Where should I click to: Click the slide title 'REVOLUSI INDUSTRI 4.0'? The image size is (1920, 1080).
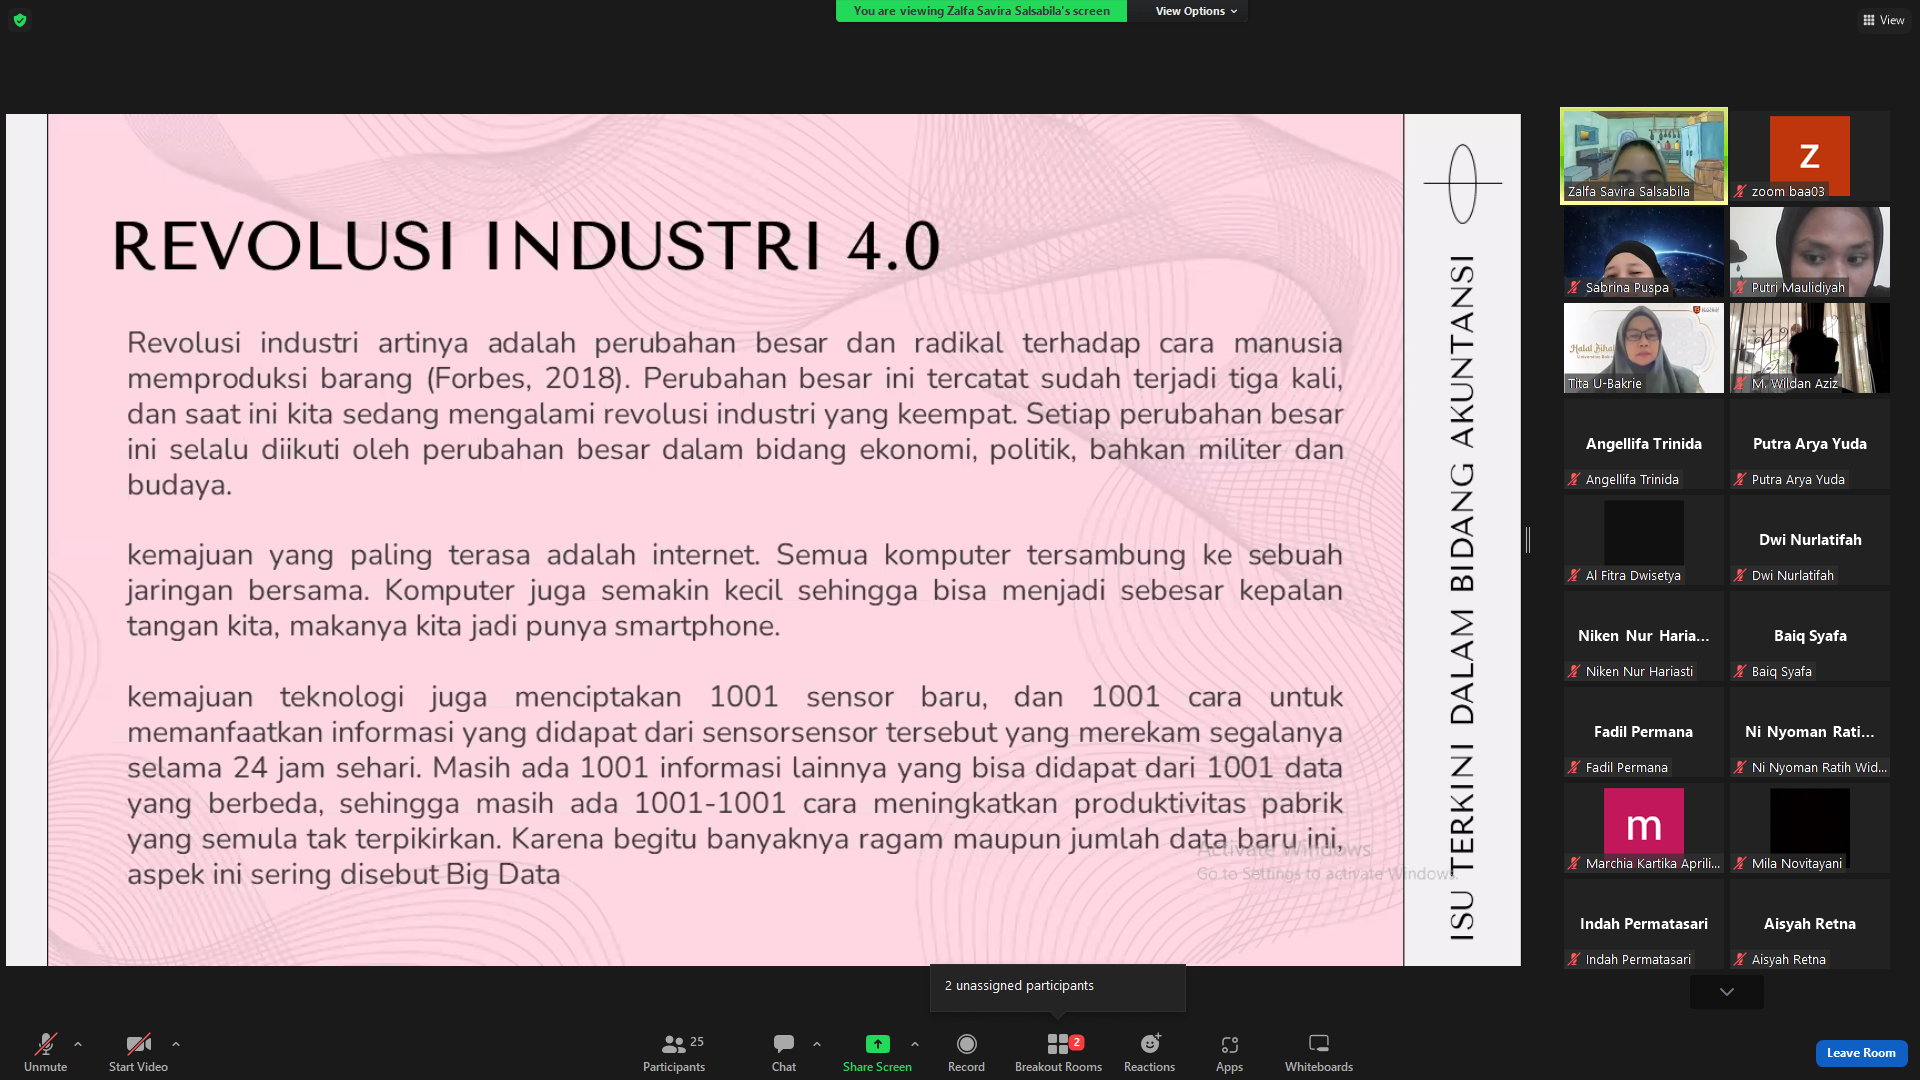click(x=526, y=246)
